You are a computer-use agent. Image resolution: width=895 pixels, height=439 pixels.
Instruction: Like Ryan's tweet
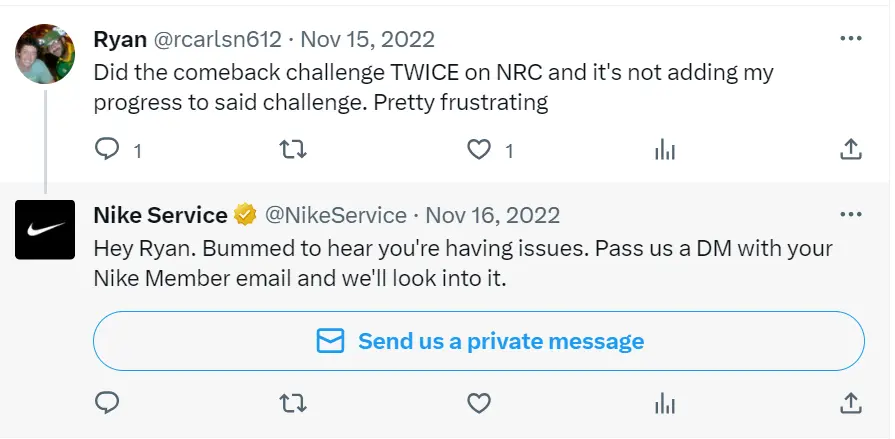(x=480, y=150)
